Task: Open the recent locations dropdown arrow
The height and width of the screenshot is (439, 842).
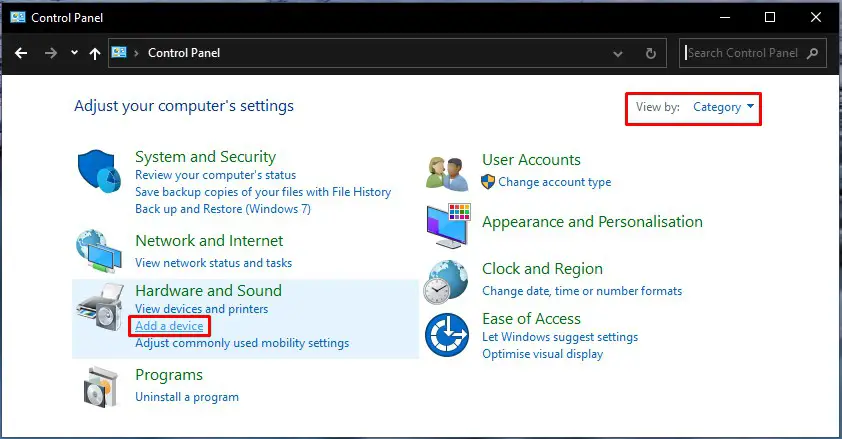Action: point(74,53)
